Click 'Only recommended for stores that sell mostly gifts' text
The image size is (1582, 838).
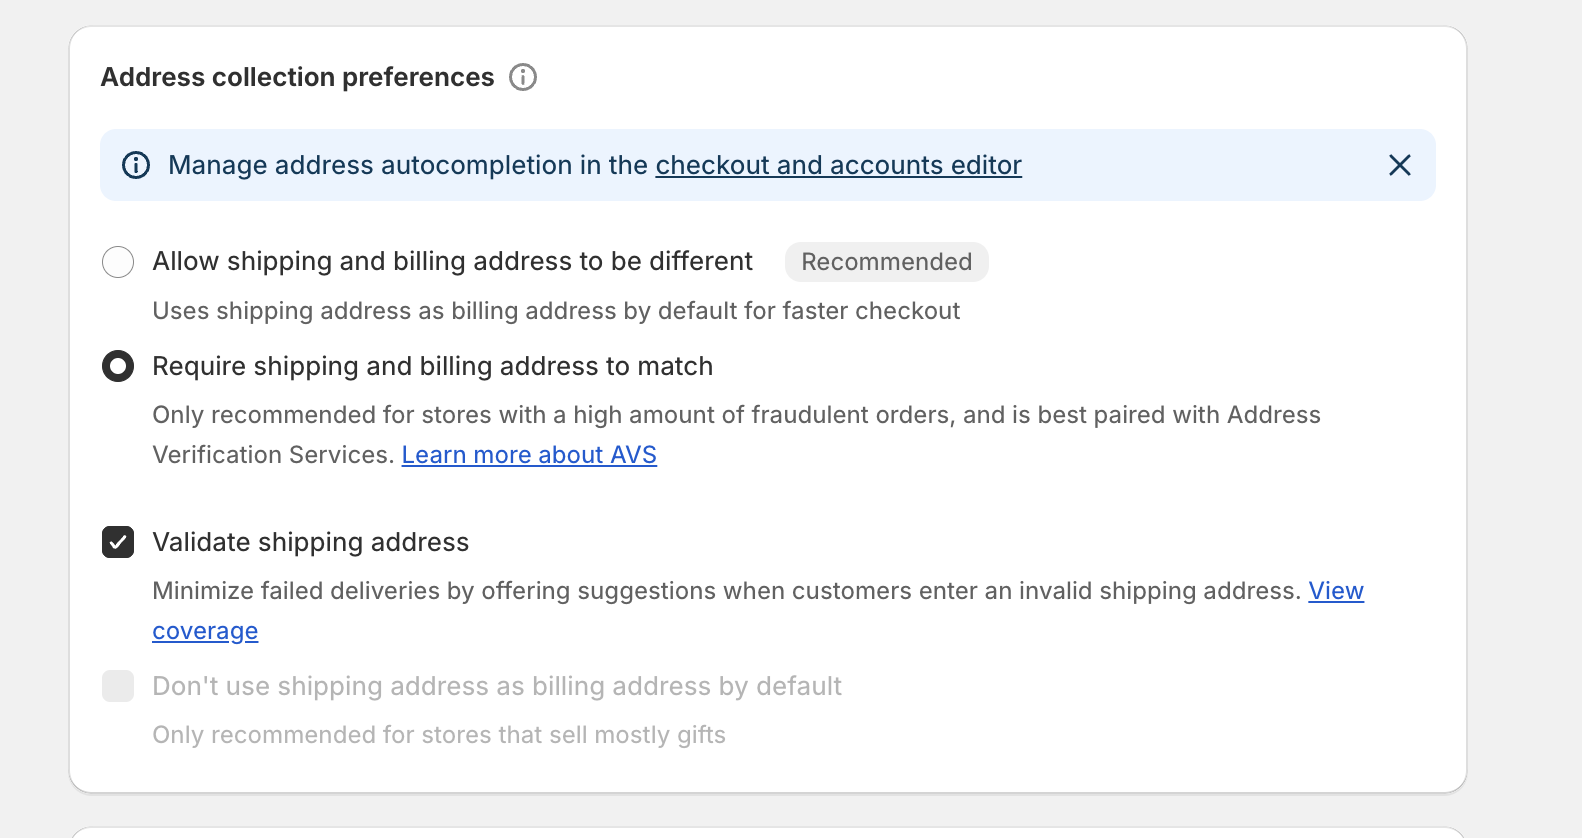(x=439, y=735)
